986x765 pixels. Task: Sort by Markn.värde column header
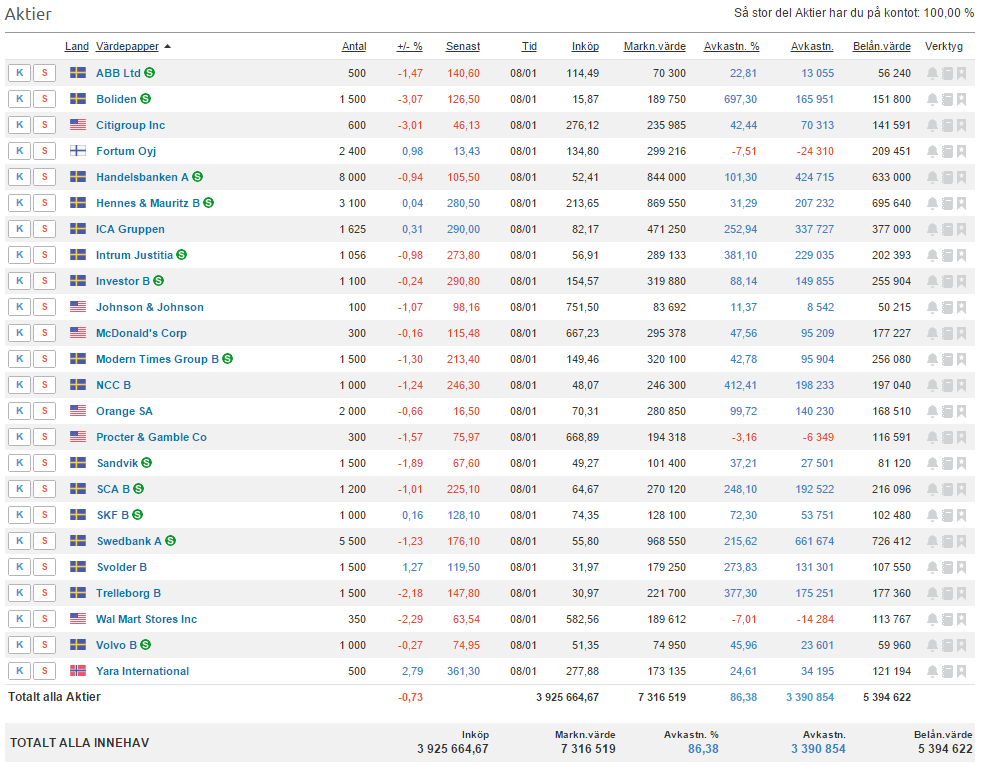(655, 47)
